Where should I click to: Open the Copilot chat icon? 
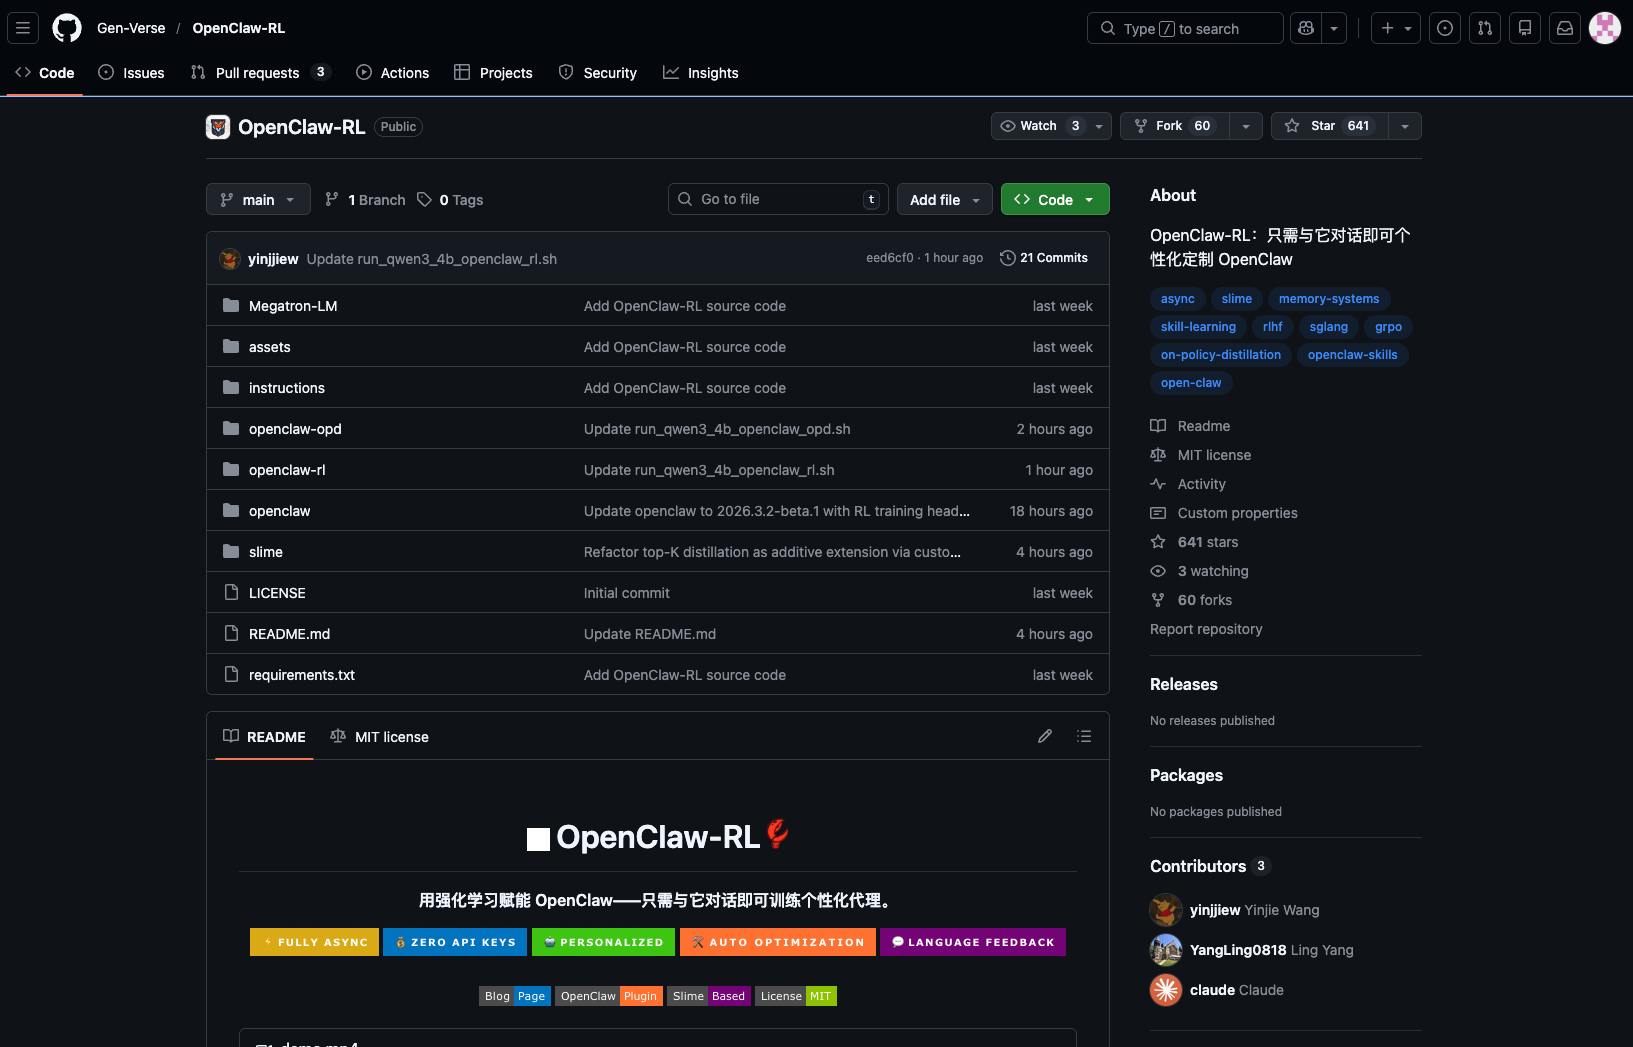(1306, 28)
